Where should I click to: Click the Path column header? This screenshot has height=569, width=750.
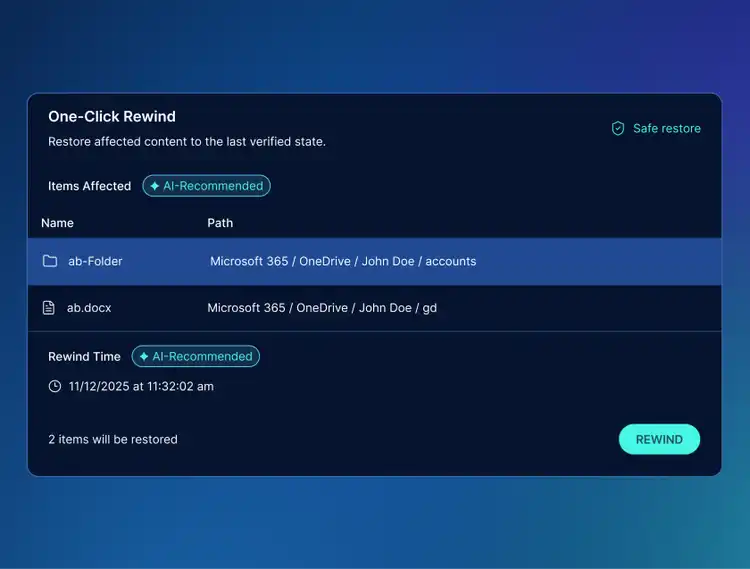[x=220, y=223]
